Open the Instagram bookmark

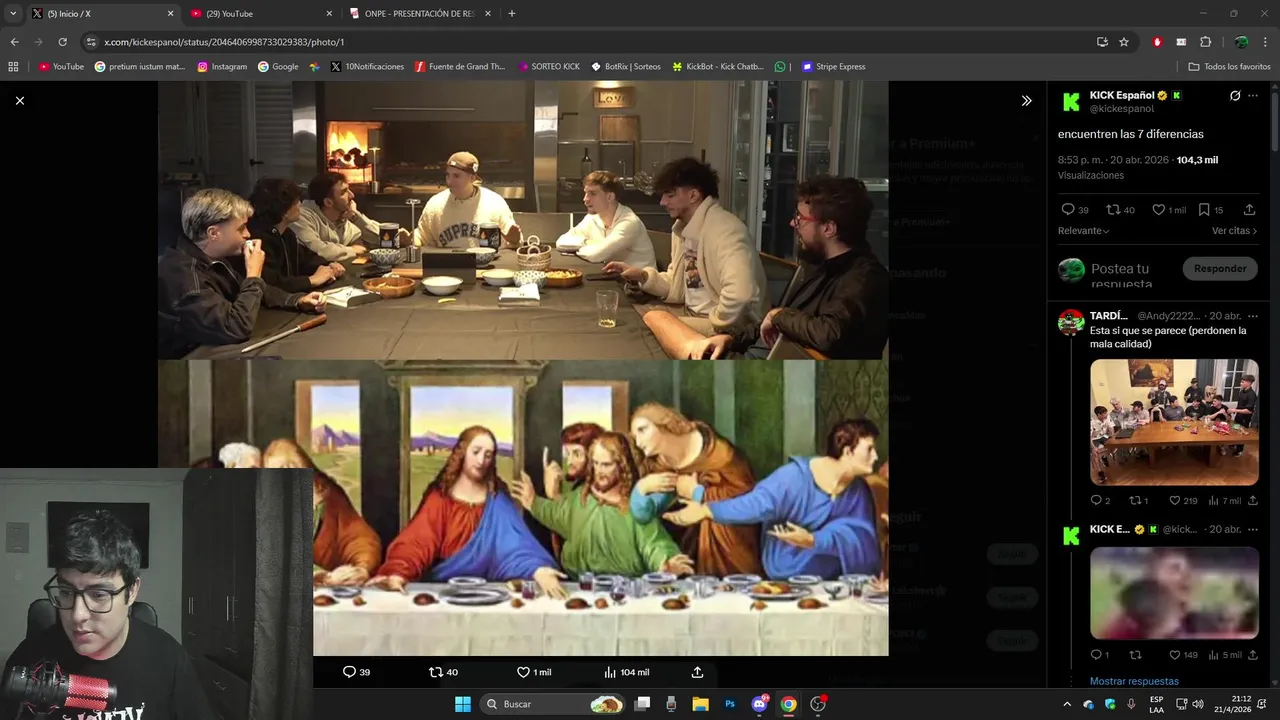[222, 67]
